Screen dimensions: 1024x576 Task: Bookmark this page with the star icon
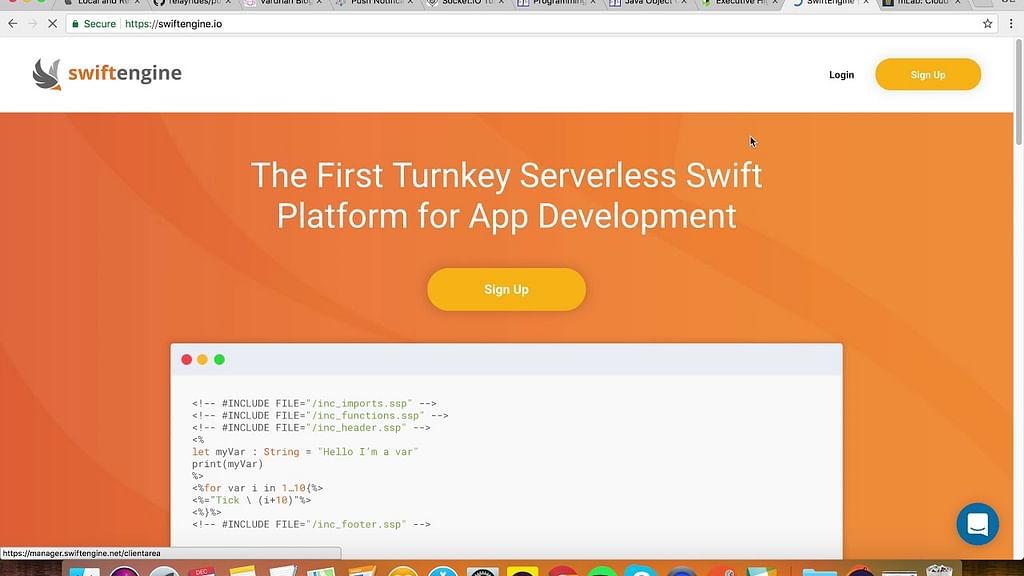pos(987,23)
